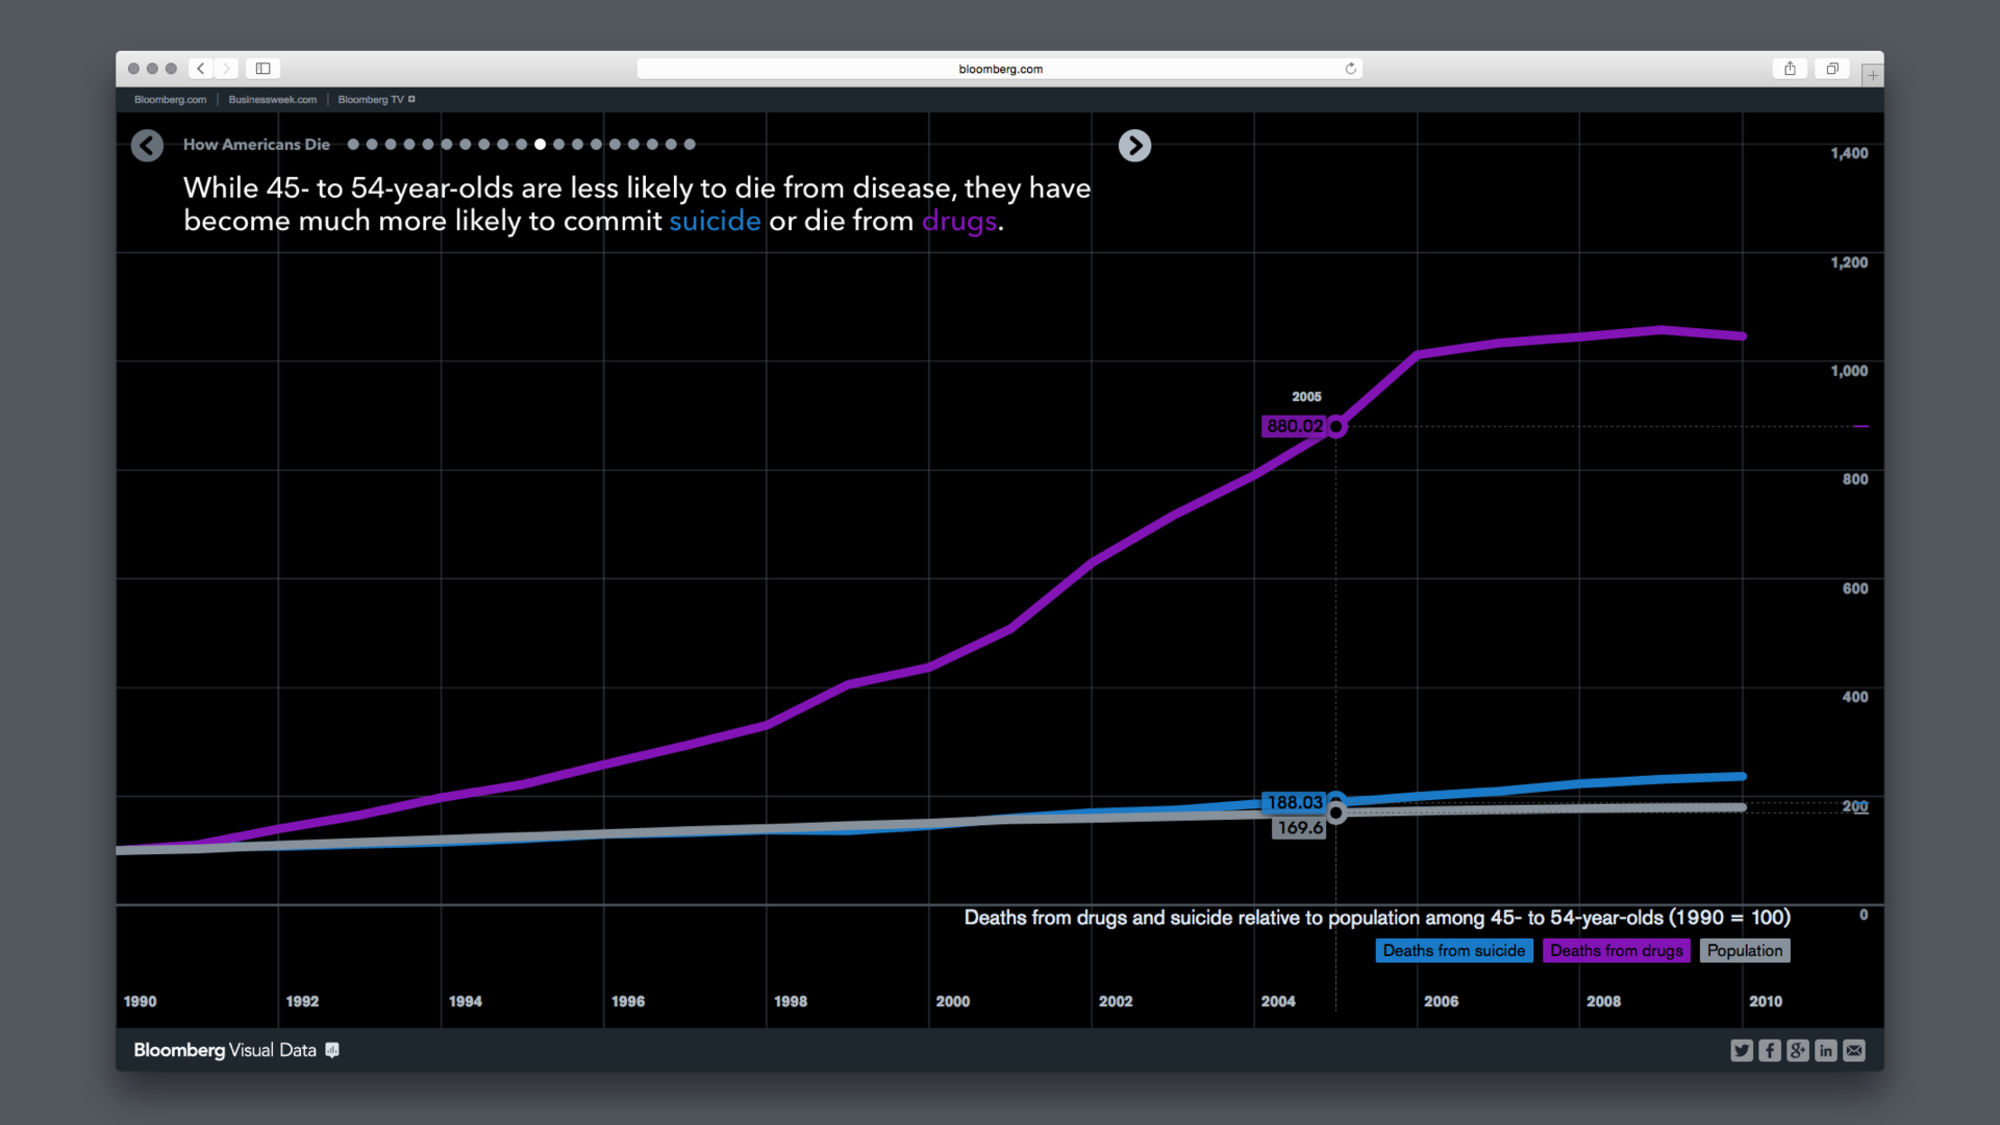Share on Facebook icon
The width and height of the screenshot is (2000, 1125).
1769,1050
